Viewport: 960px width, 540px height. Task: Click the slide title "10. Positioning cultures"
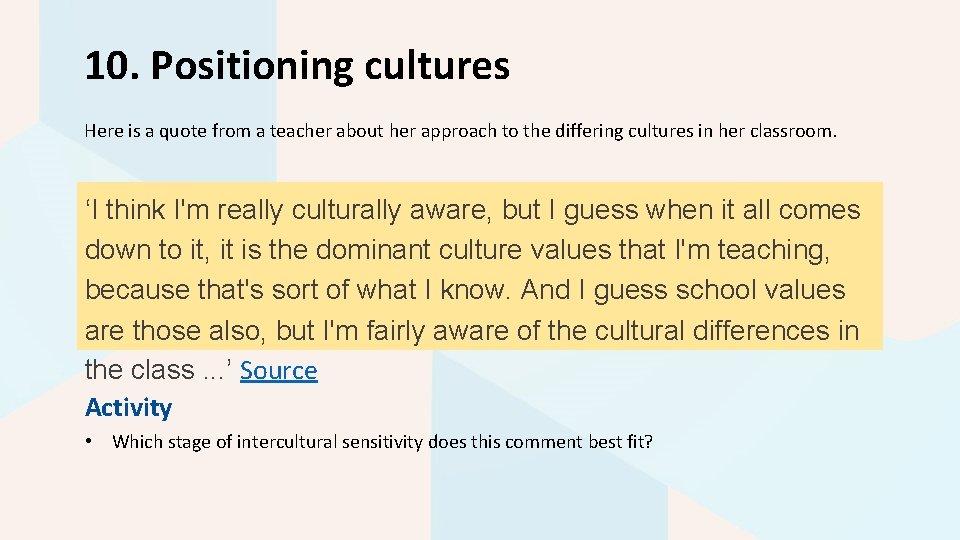[x=297, y=66]
